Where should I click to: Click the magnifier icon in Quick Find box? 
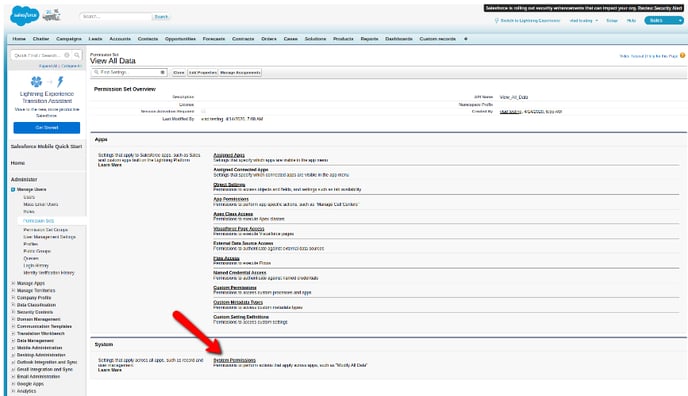coord(77,55)
